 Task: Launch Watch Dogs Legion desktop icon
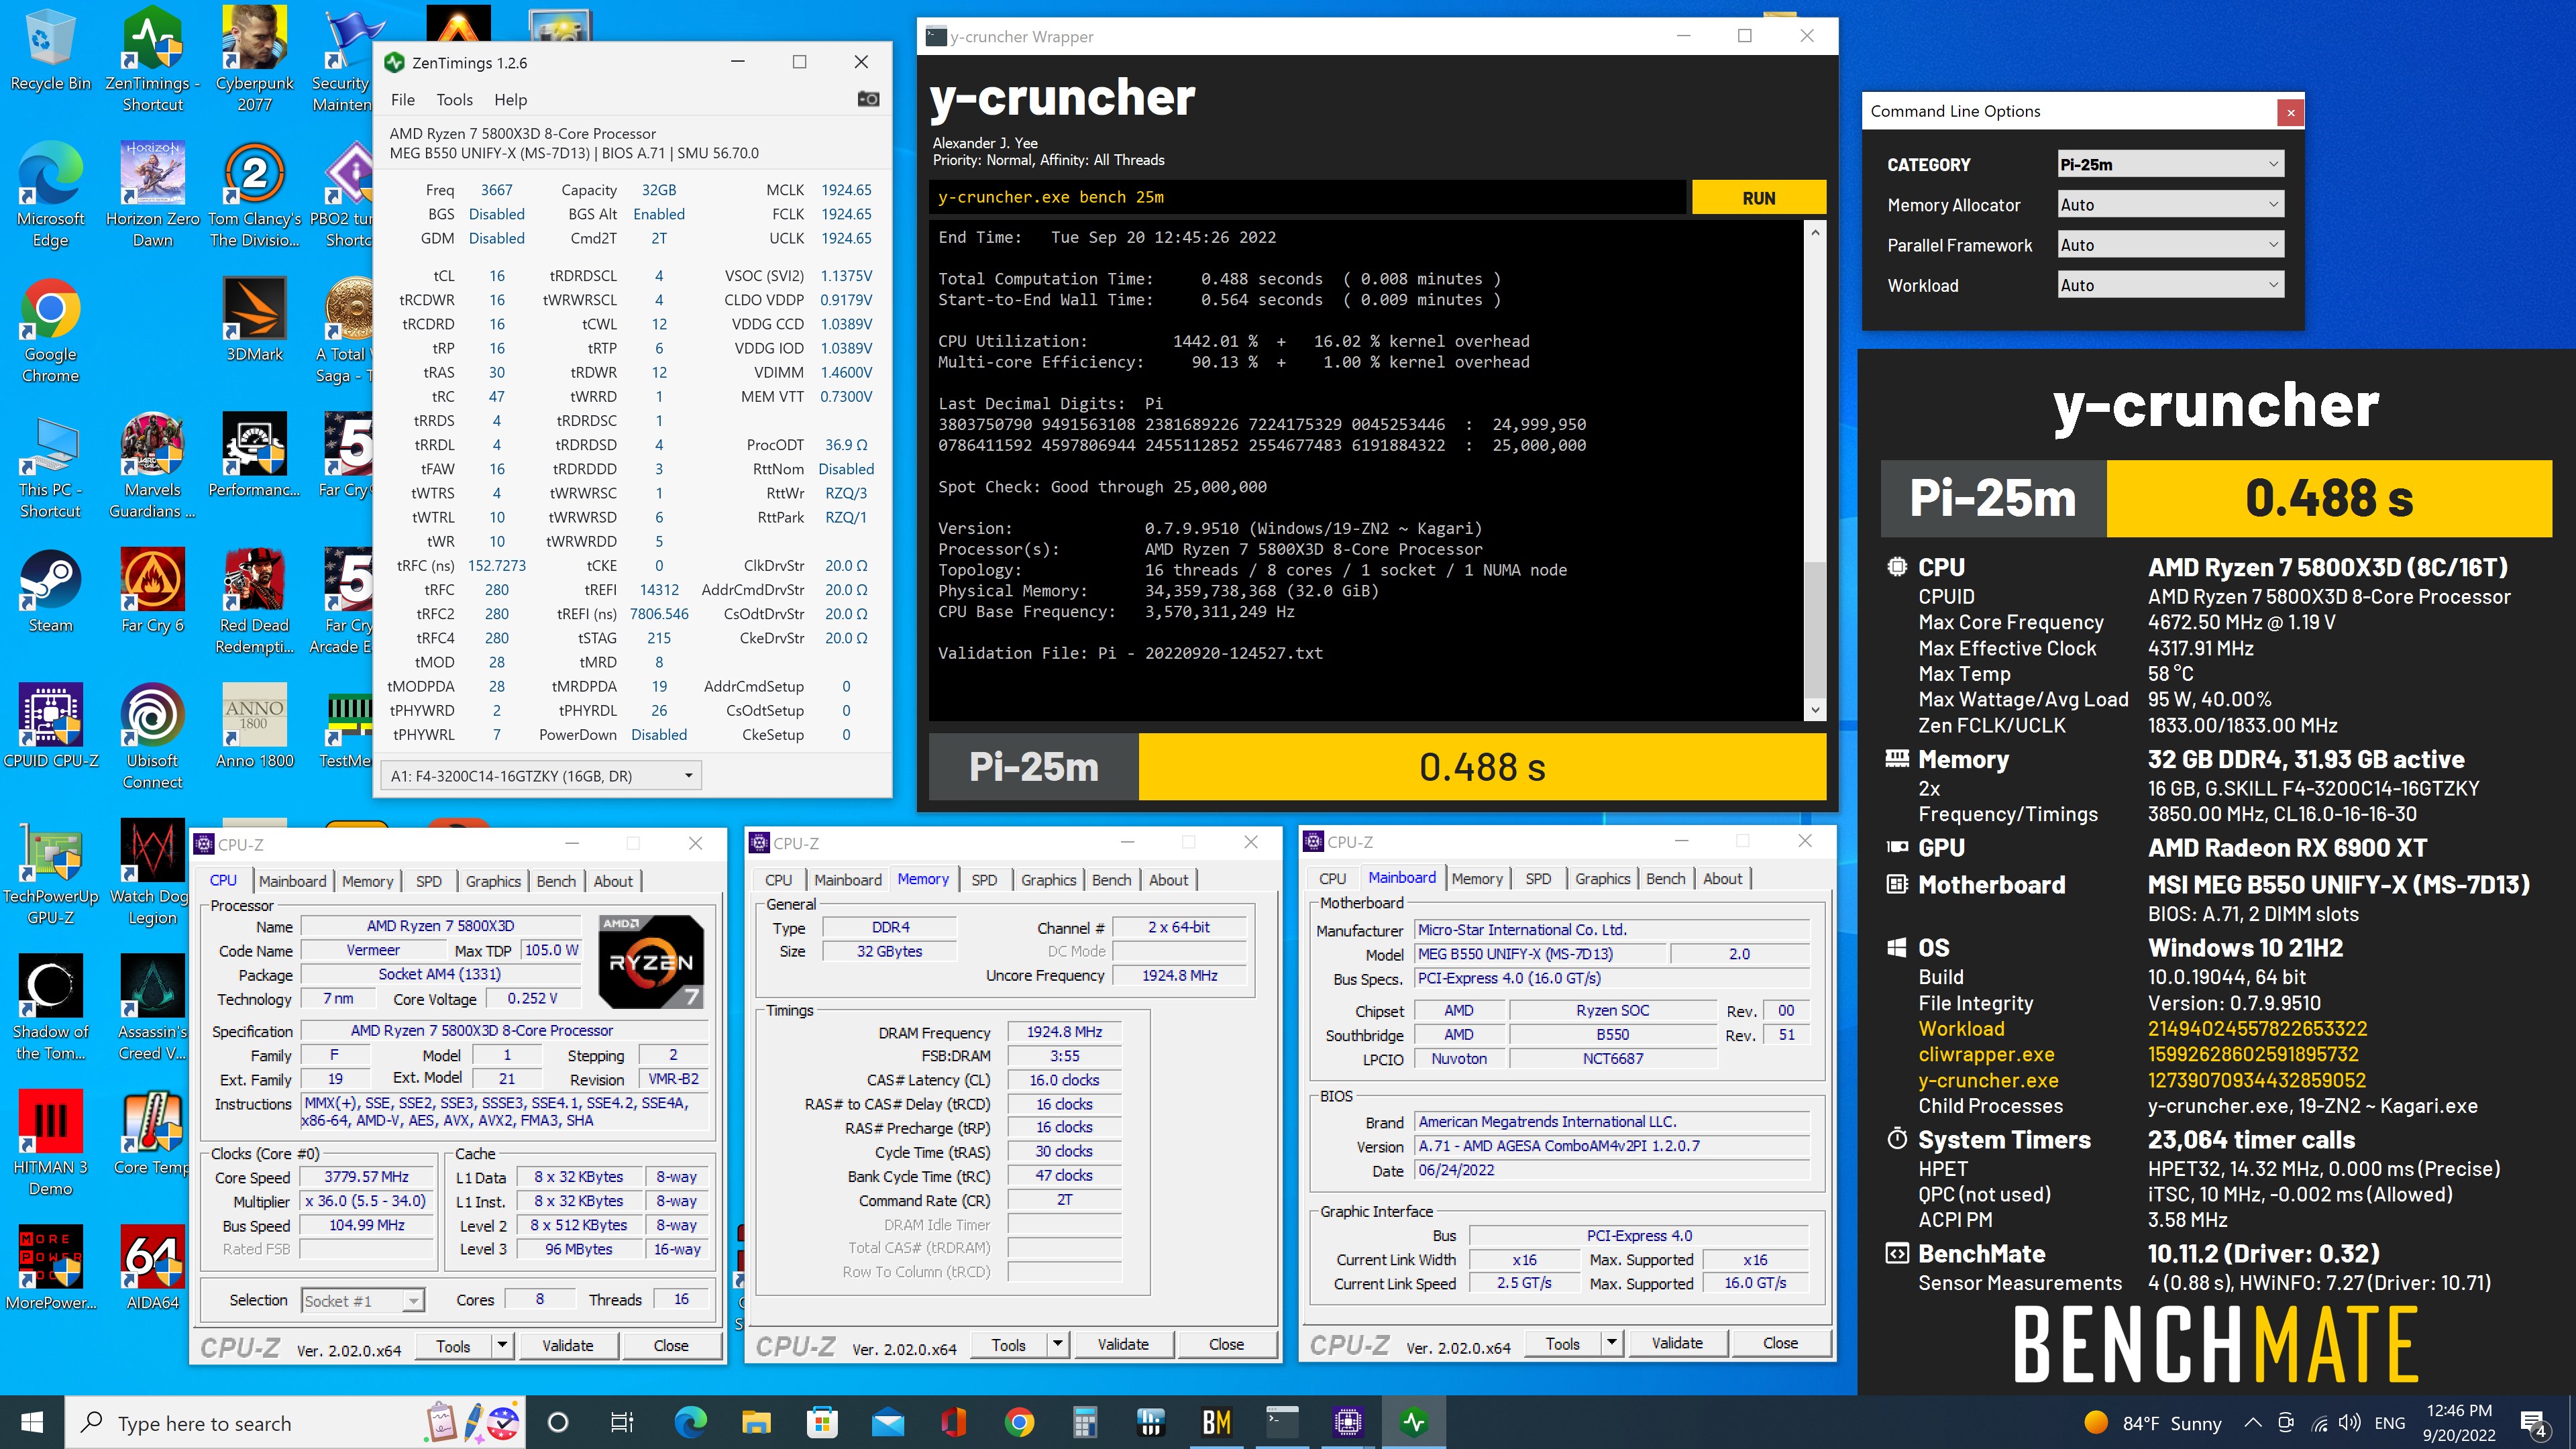pyautogui.click(x=152, y=873)
